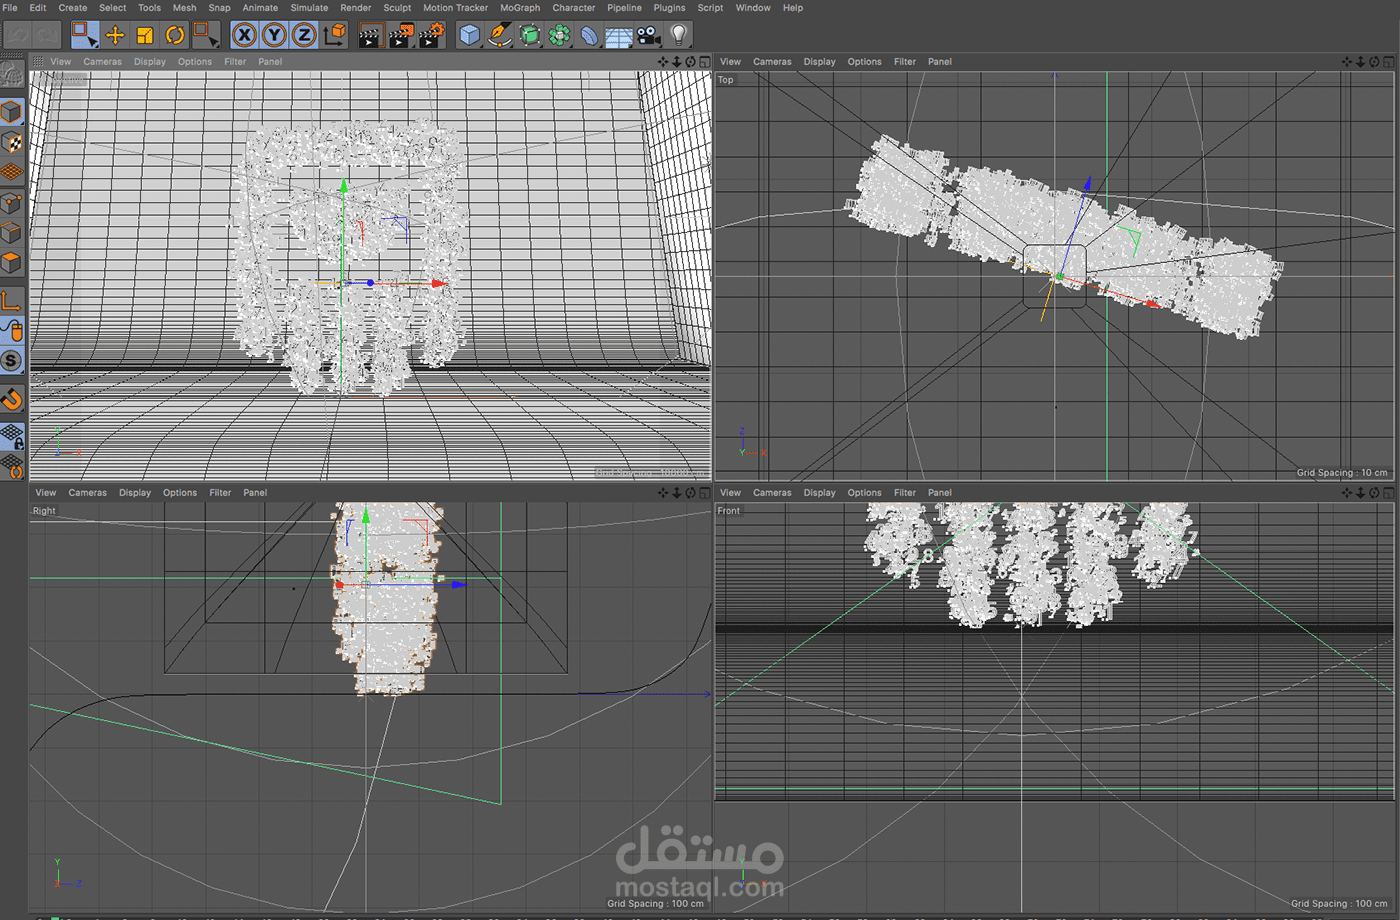Open the Simulate menu

pyautogui.click(x=309, y=8)
